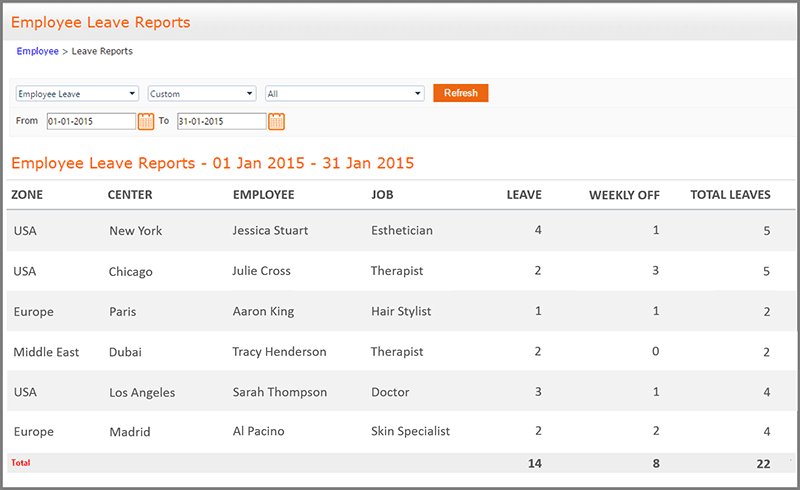Select employee Aaron King
The image size is (800, 490).
pos(263,311)
